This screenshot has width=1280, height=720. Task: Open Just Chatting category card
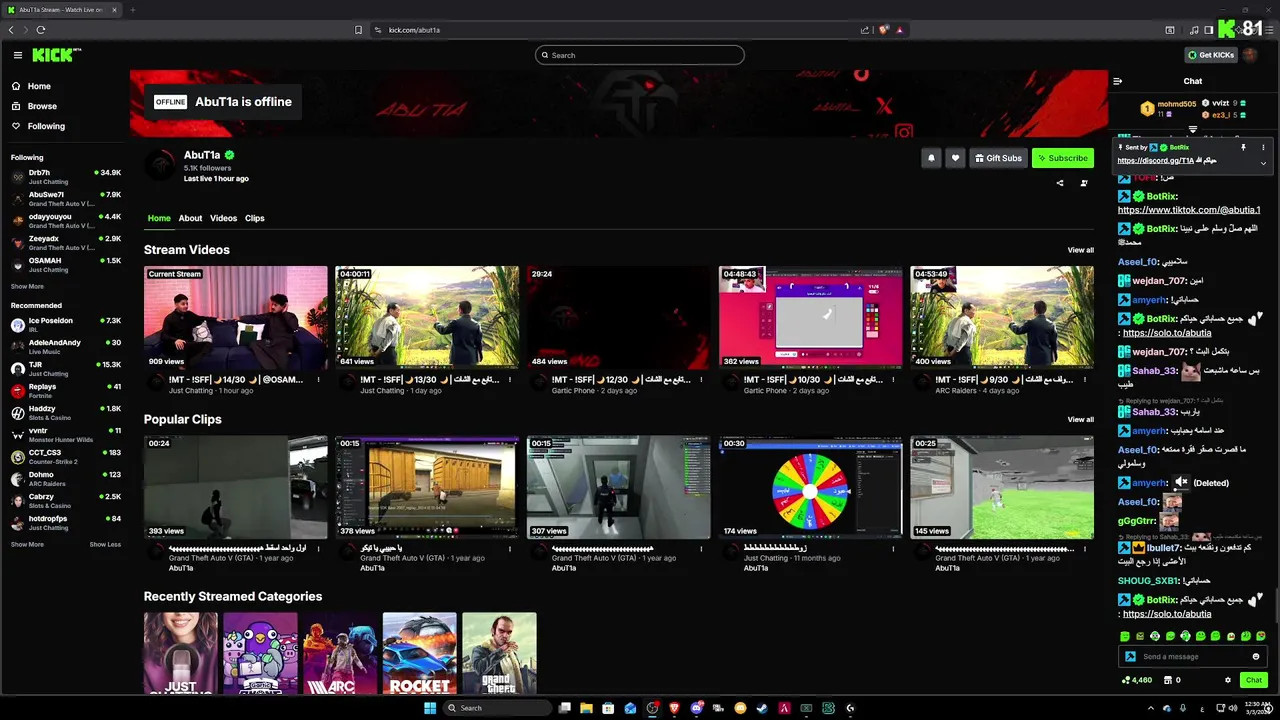pyautogui.click(x=180, y=653)
